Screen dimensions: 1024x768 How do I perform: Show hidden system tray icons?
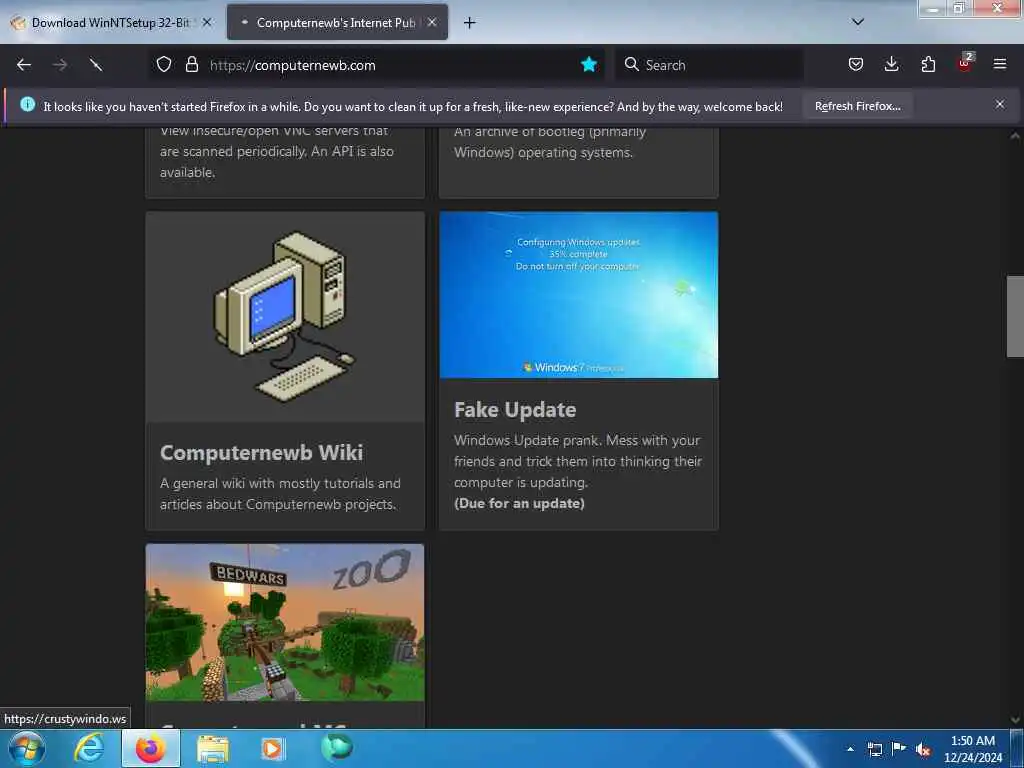(x=850, y=749)
